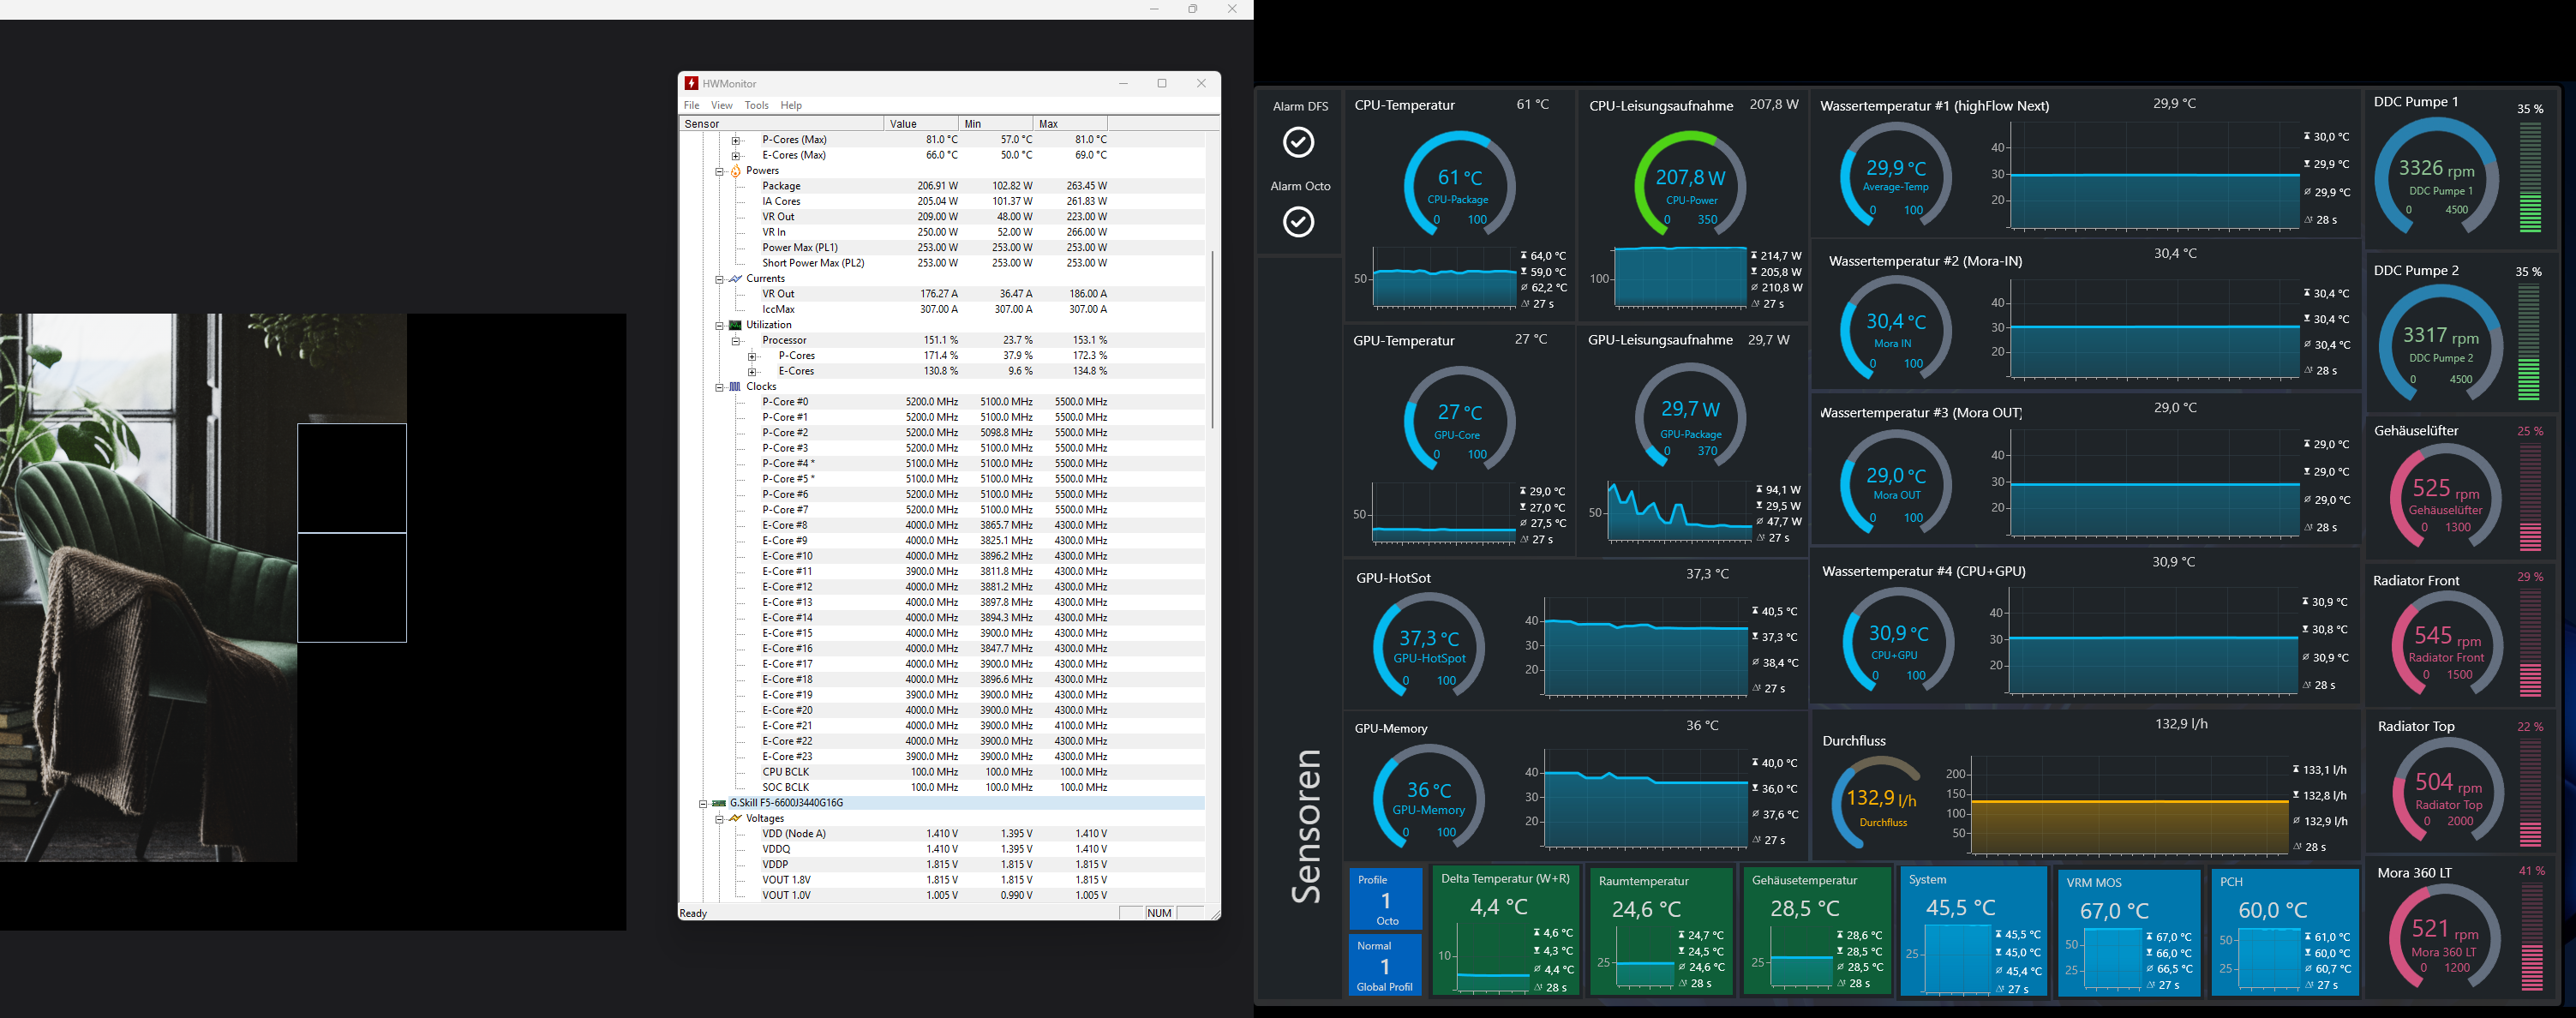Click the DDC Pumpe 1 percentage level bar

coord(2530,178)
